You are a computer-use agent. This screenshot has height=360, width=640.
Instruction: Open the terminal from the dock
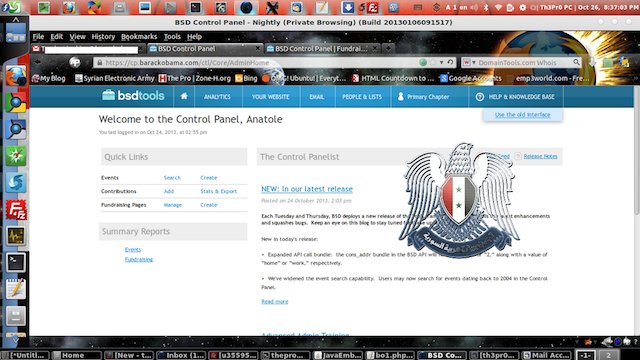16,262
